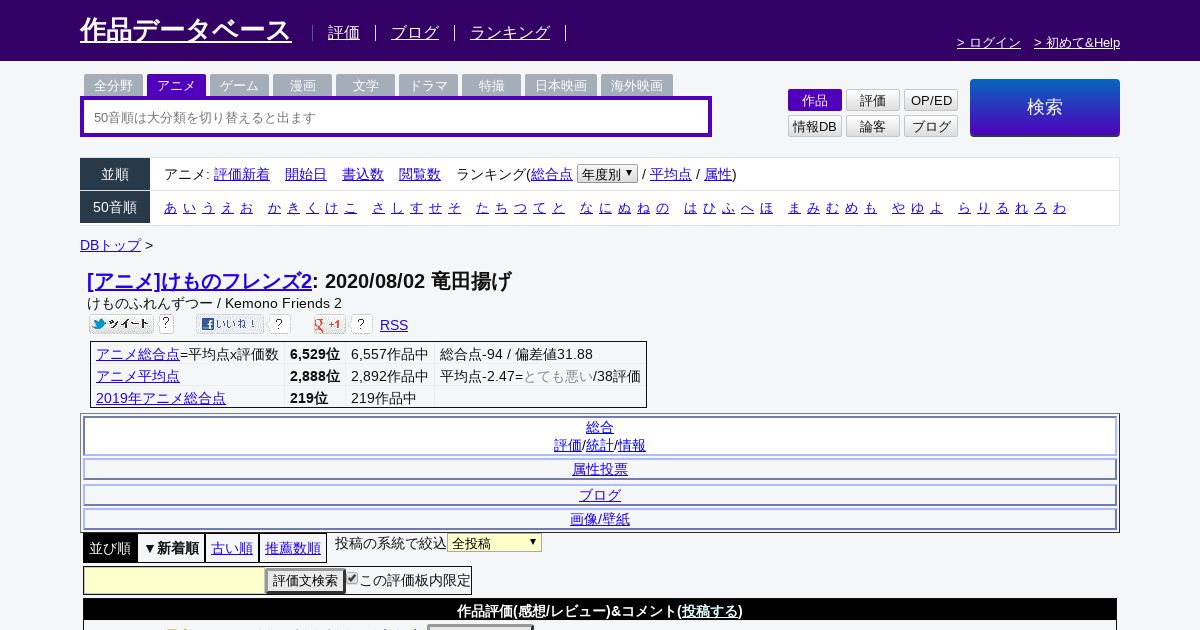Viewport: 1200px width, 630px height.
Task: Go to the DBトップ breadcrumb link
Action: (x=110, y=245)
